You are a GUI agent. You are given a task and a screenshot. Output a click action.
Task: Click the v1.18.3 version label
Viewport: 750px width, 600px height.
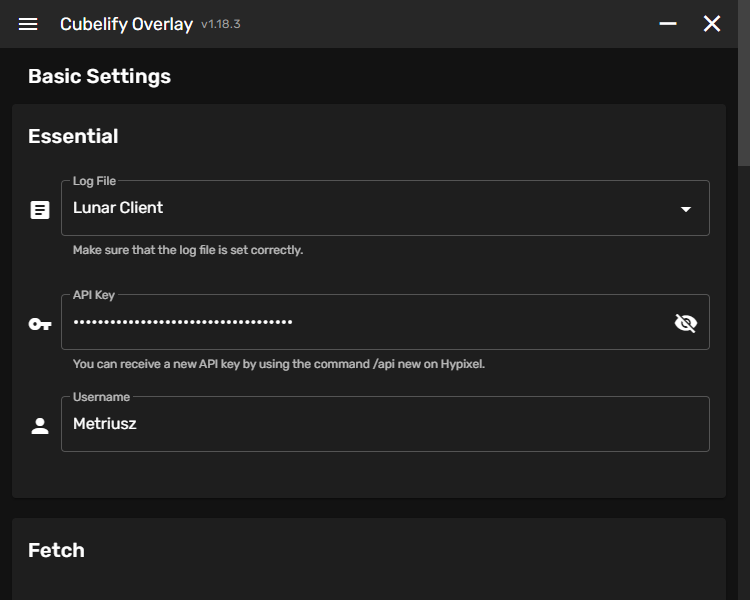coord(221,24)
